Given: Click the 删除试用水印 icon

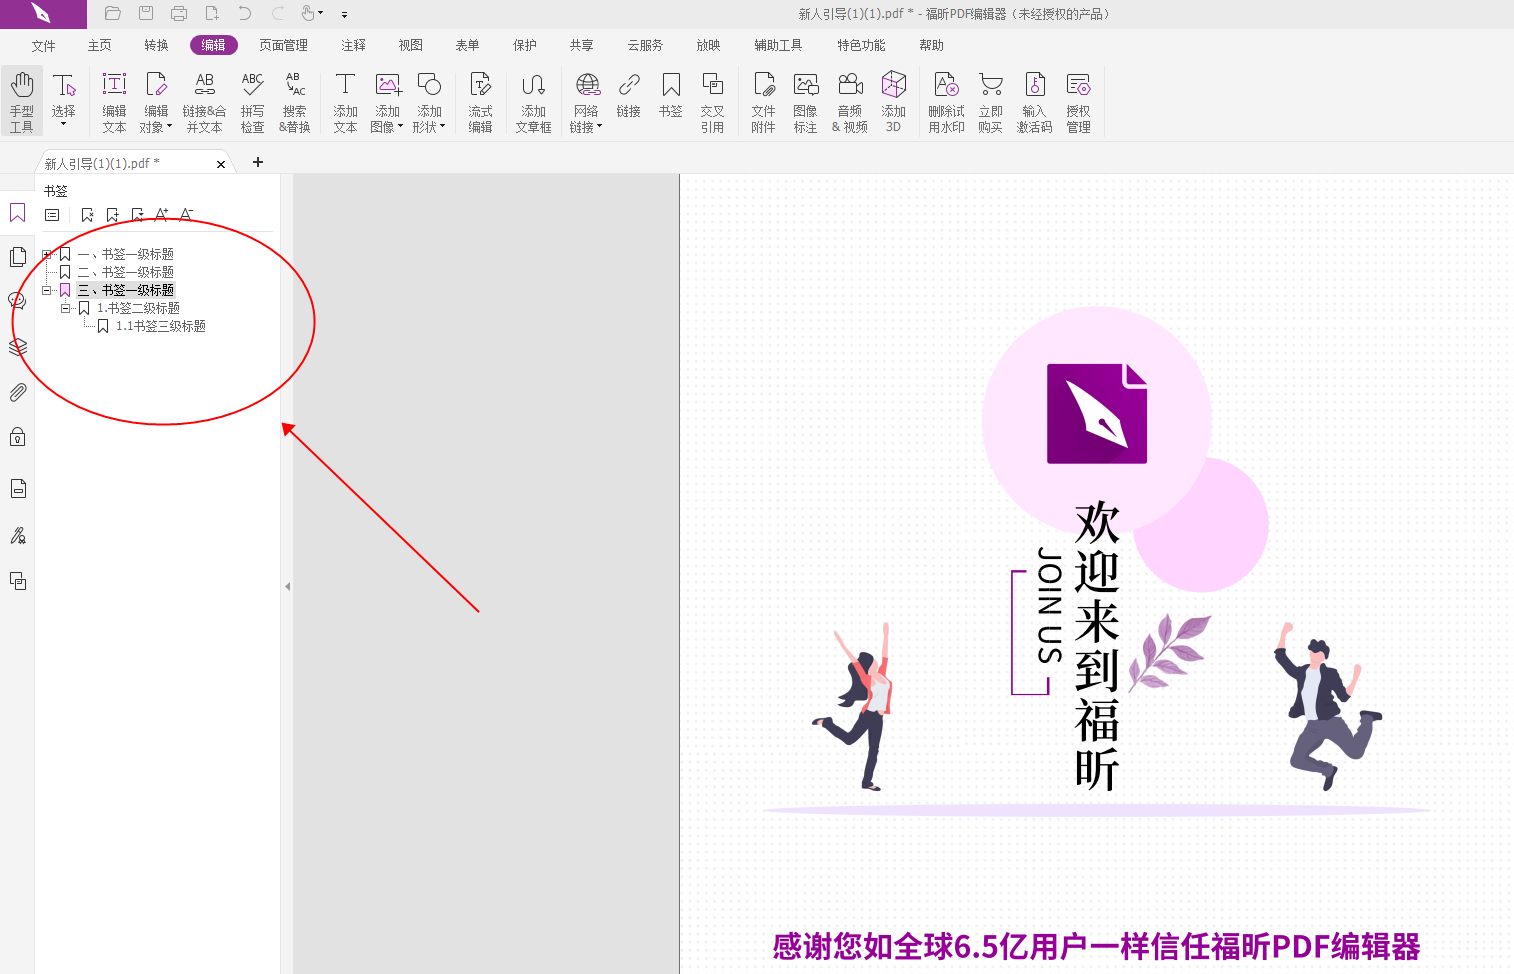Looking at the screenshot, I should pos(945,100).
